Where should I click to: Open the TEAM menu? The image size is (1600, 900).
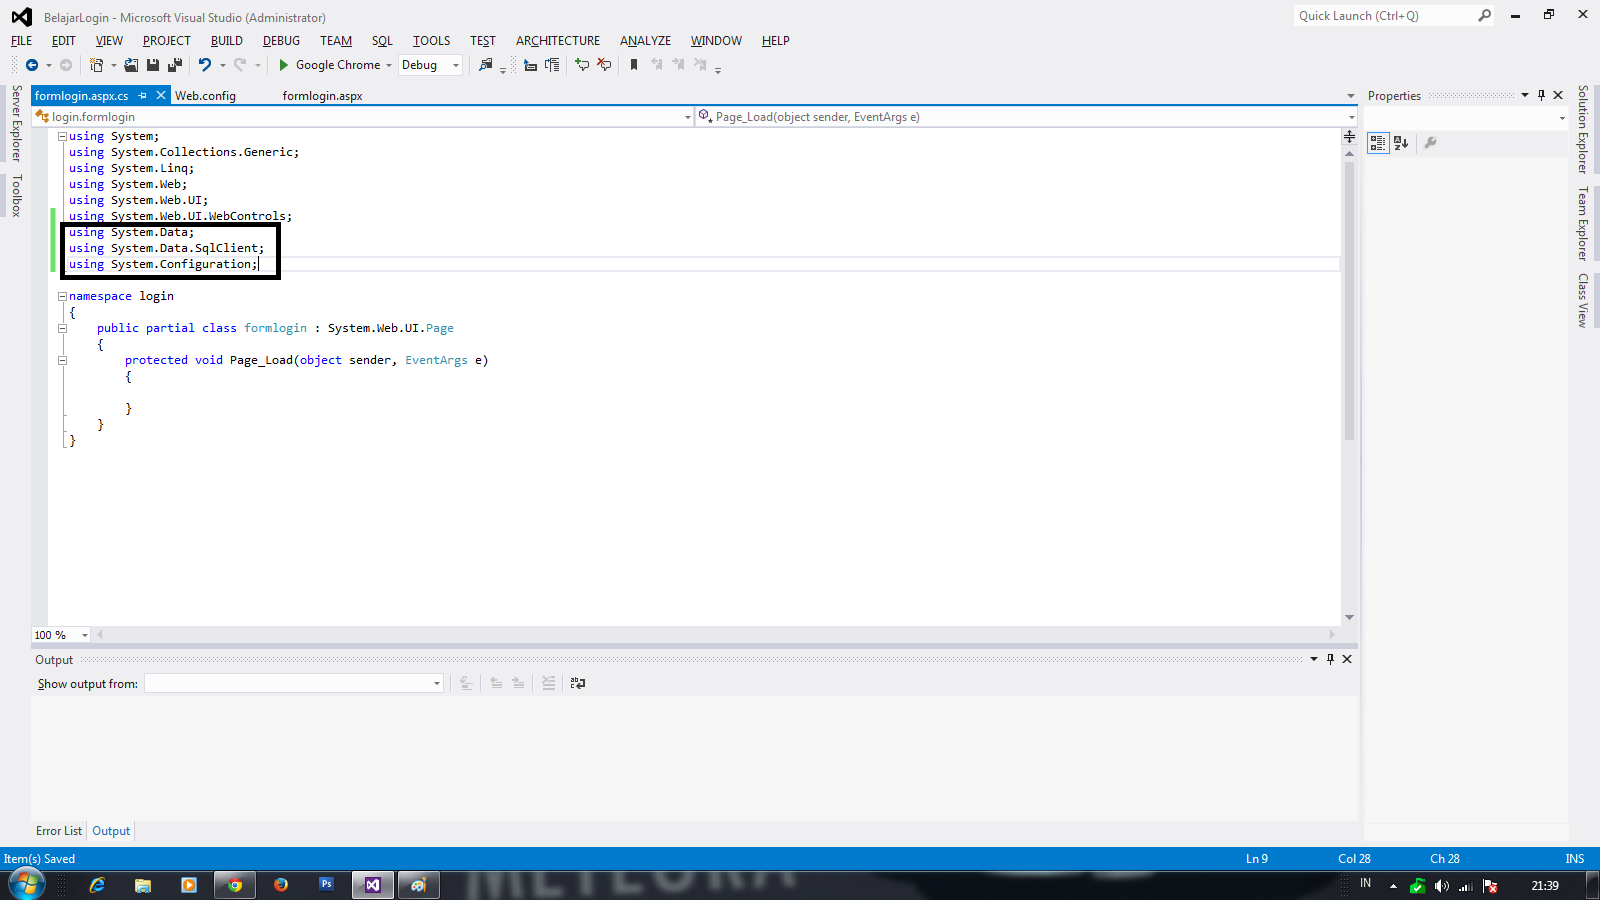point(335,40)
